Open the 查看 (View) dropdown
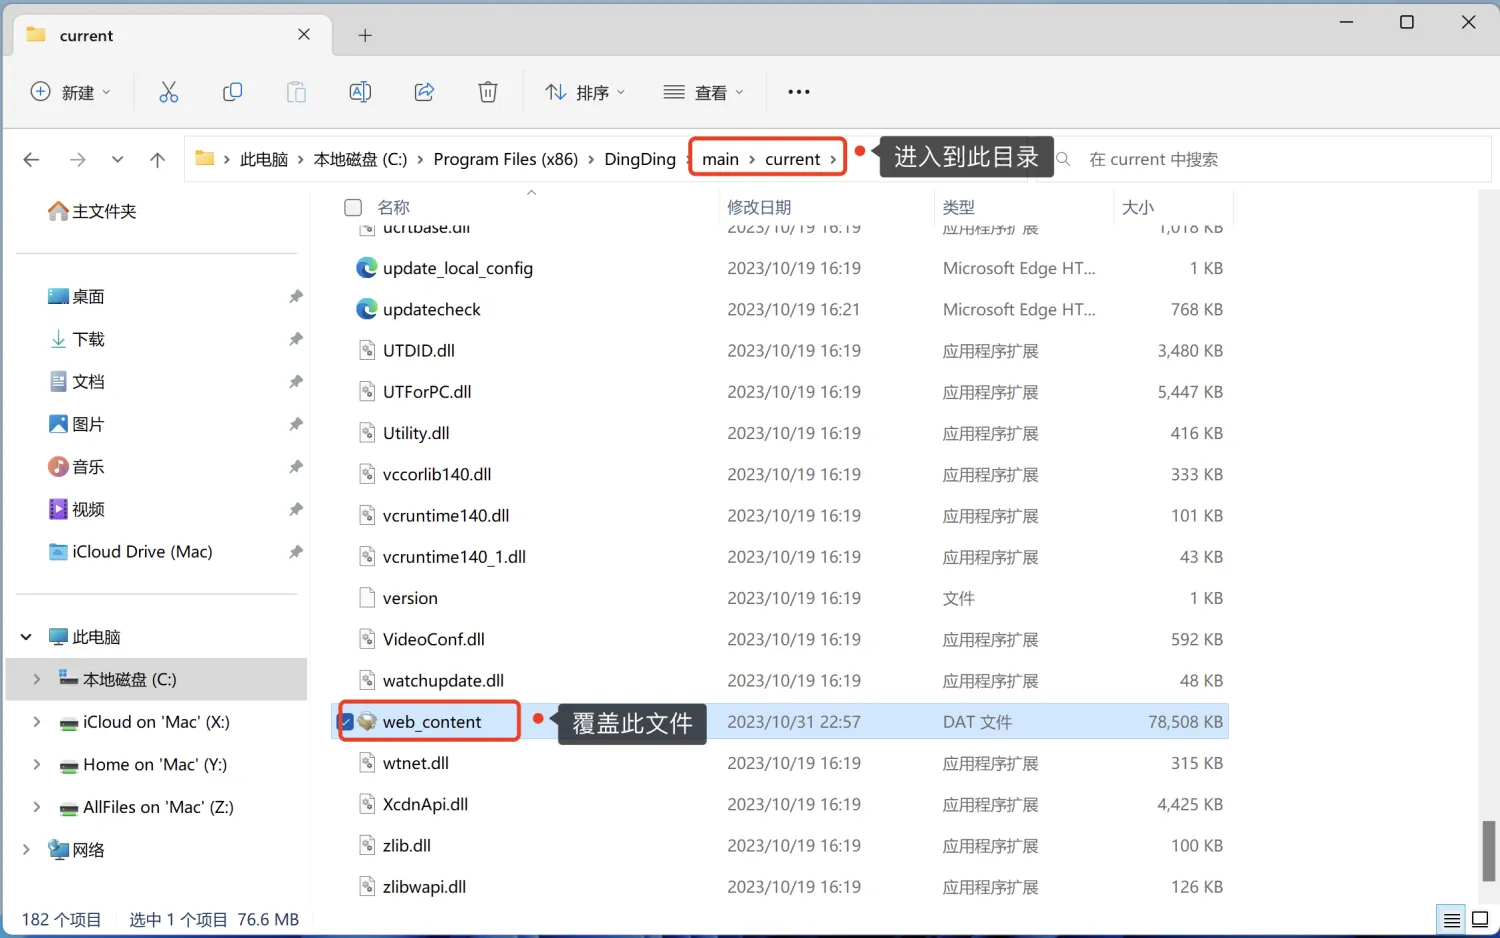This screenshot has height=938, width=1500. tap(704, 92)
